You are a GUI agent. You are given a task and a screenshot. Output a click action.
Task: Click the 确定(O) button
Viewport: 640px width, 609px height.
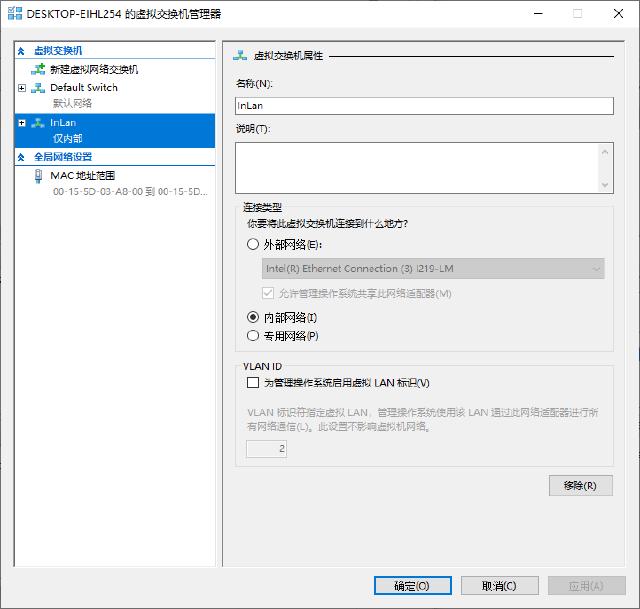coord(413,586)
